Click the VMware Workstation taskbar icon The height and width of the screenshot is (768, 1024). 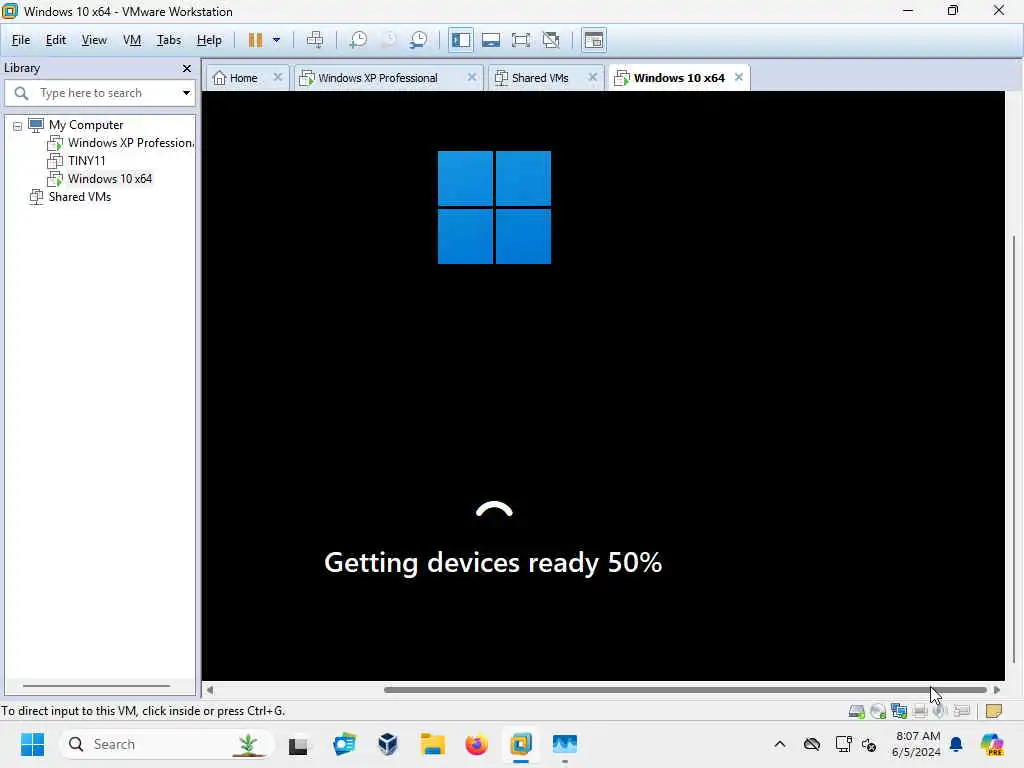[x=520, y=744]
